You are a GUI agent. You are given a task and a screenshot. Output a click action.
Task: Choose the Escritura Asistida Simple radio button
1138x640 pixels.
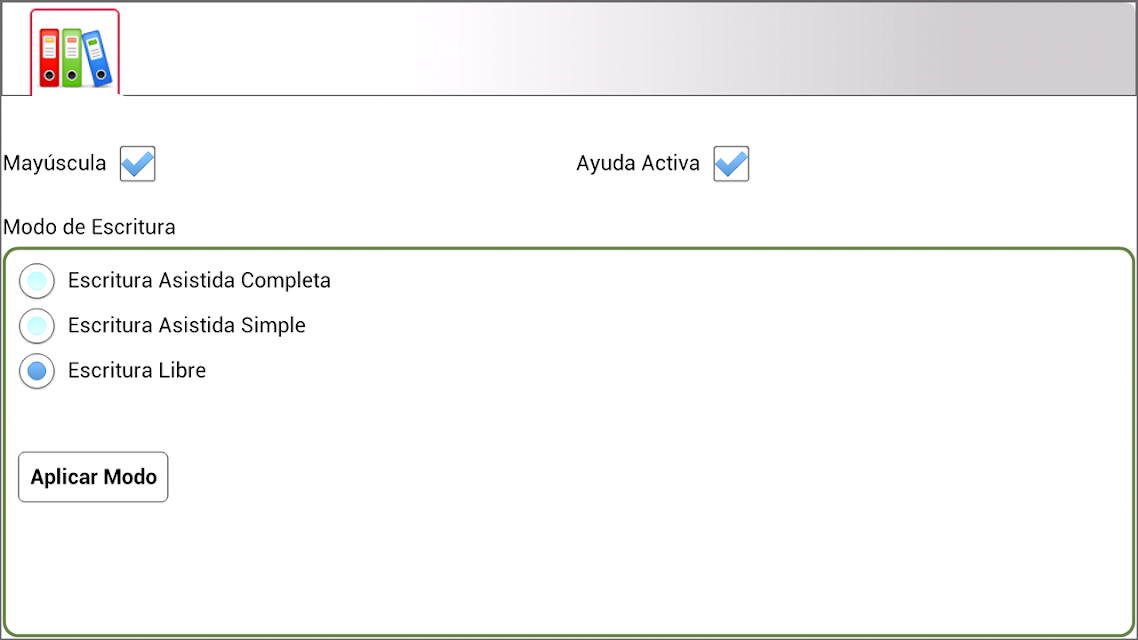pos(37,326)
